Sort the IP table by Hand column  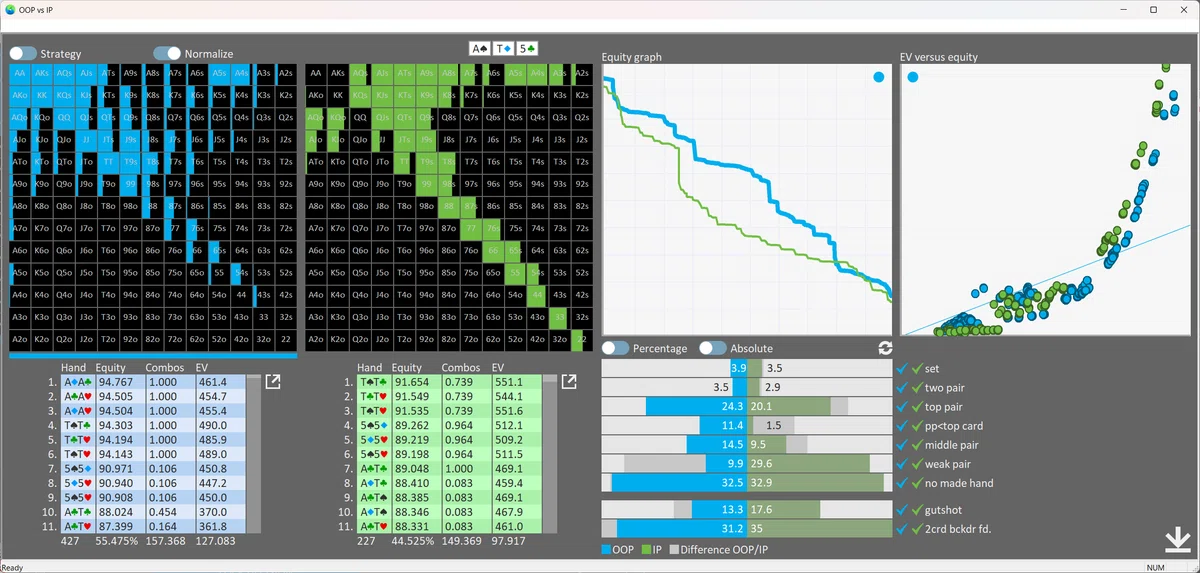[x=369, y=368]
